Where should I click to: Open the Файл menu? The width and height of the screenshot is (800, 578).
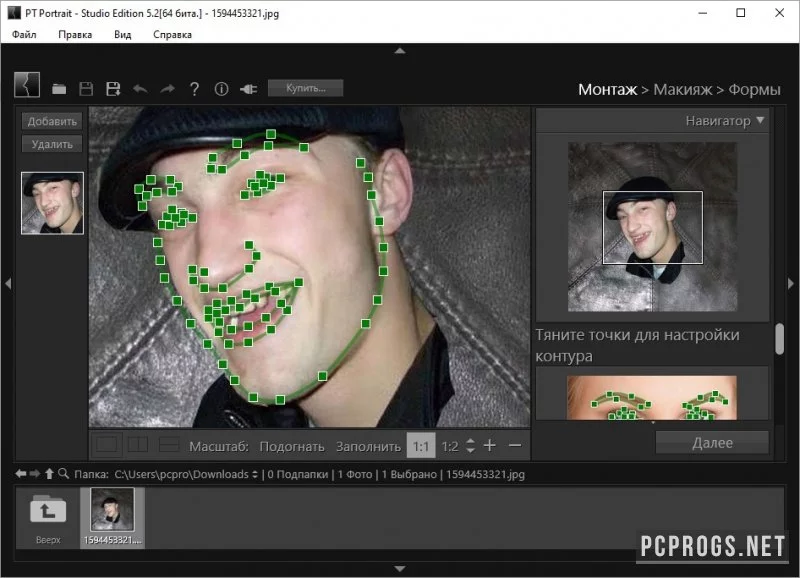click(24, 34)
